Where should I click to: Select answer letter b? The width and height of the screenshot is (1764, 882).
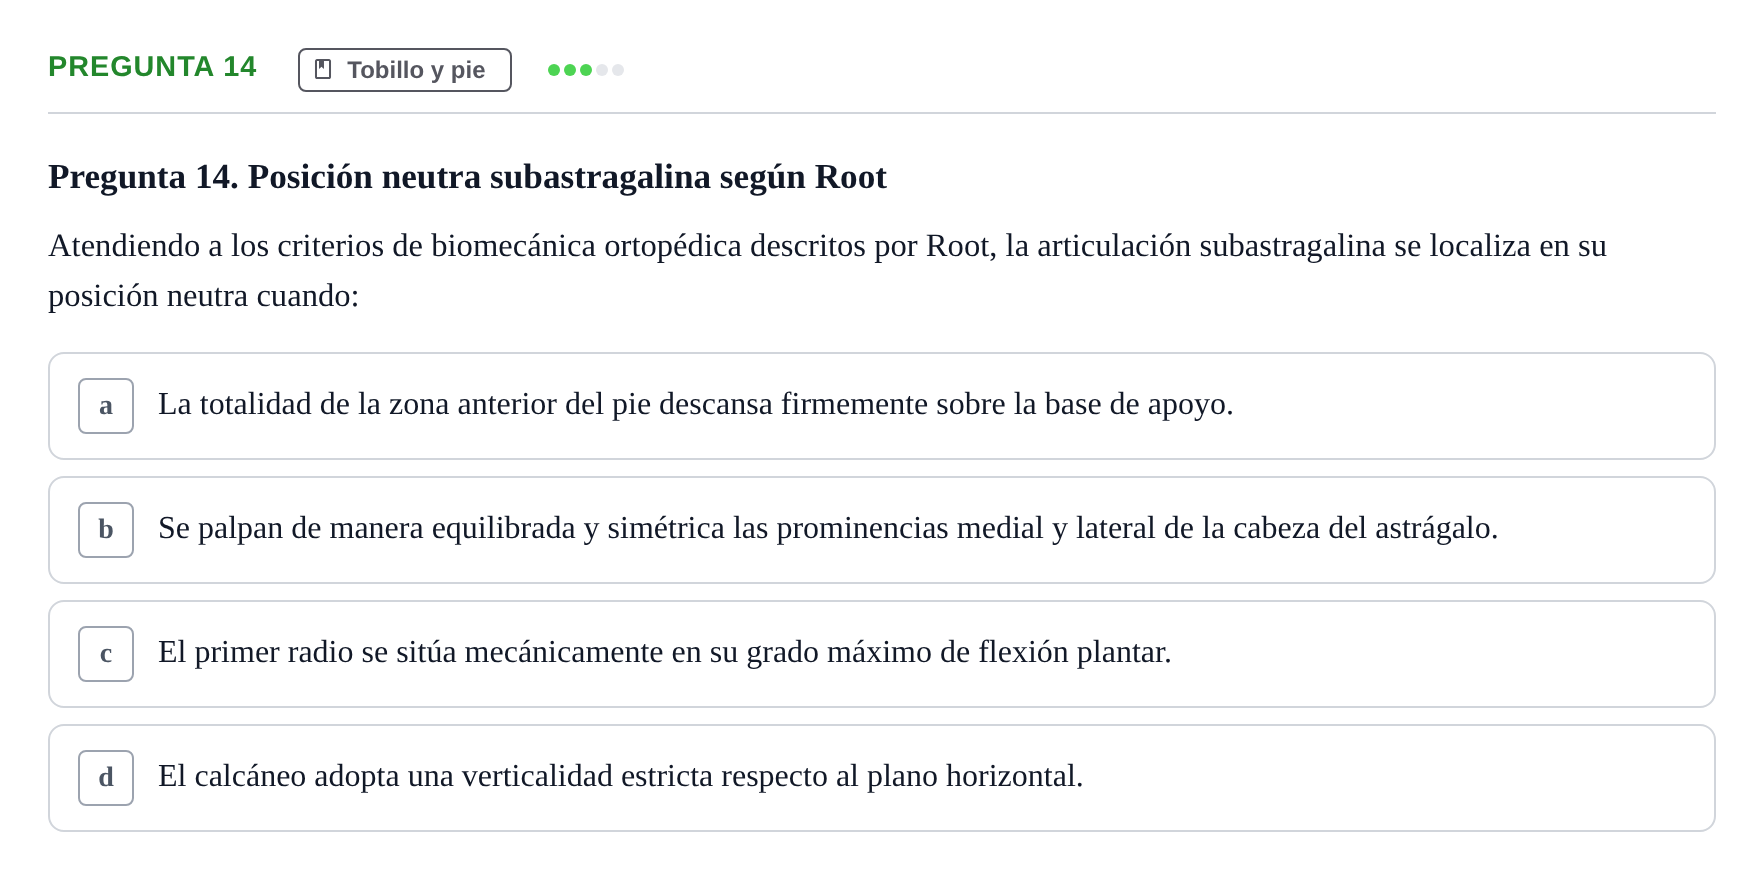[106, 530]
